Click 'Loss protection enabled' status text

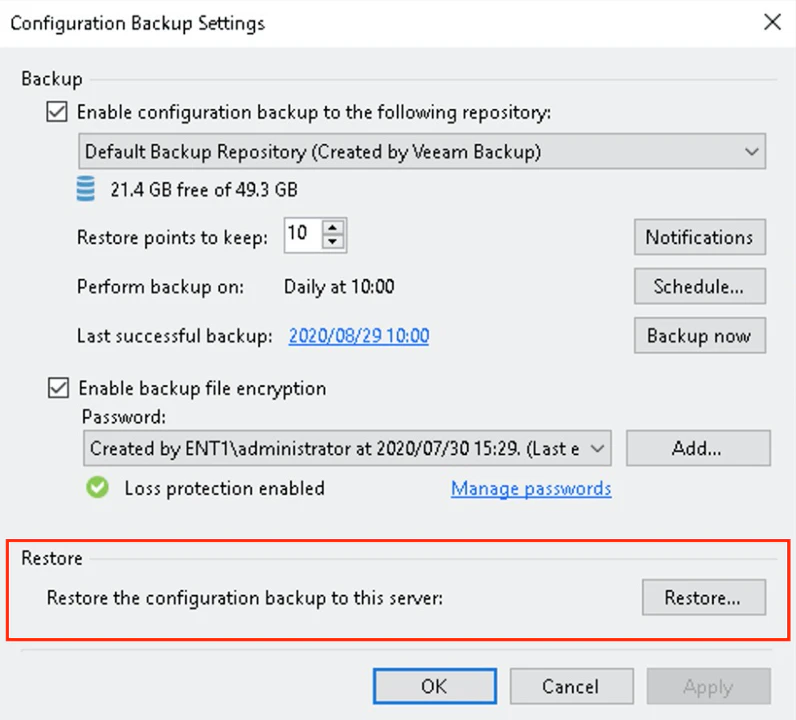224,488
